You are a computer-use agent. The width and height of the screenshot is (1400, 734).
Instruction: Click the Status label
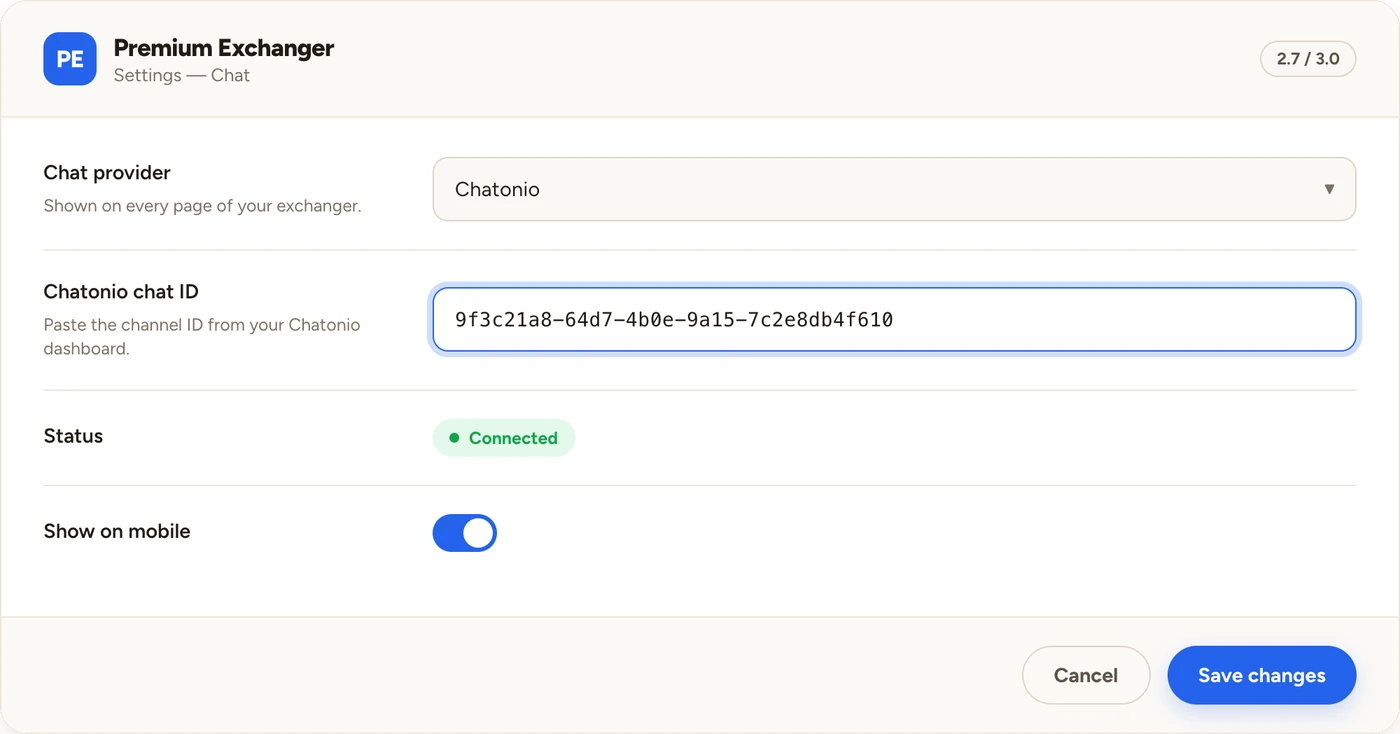[x=73, y=436]
